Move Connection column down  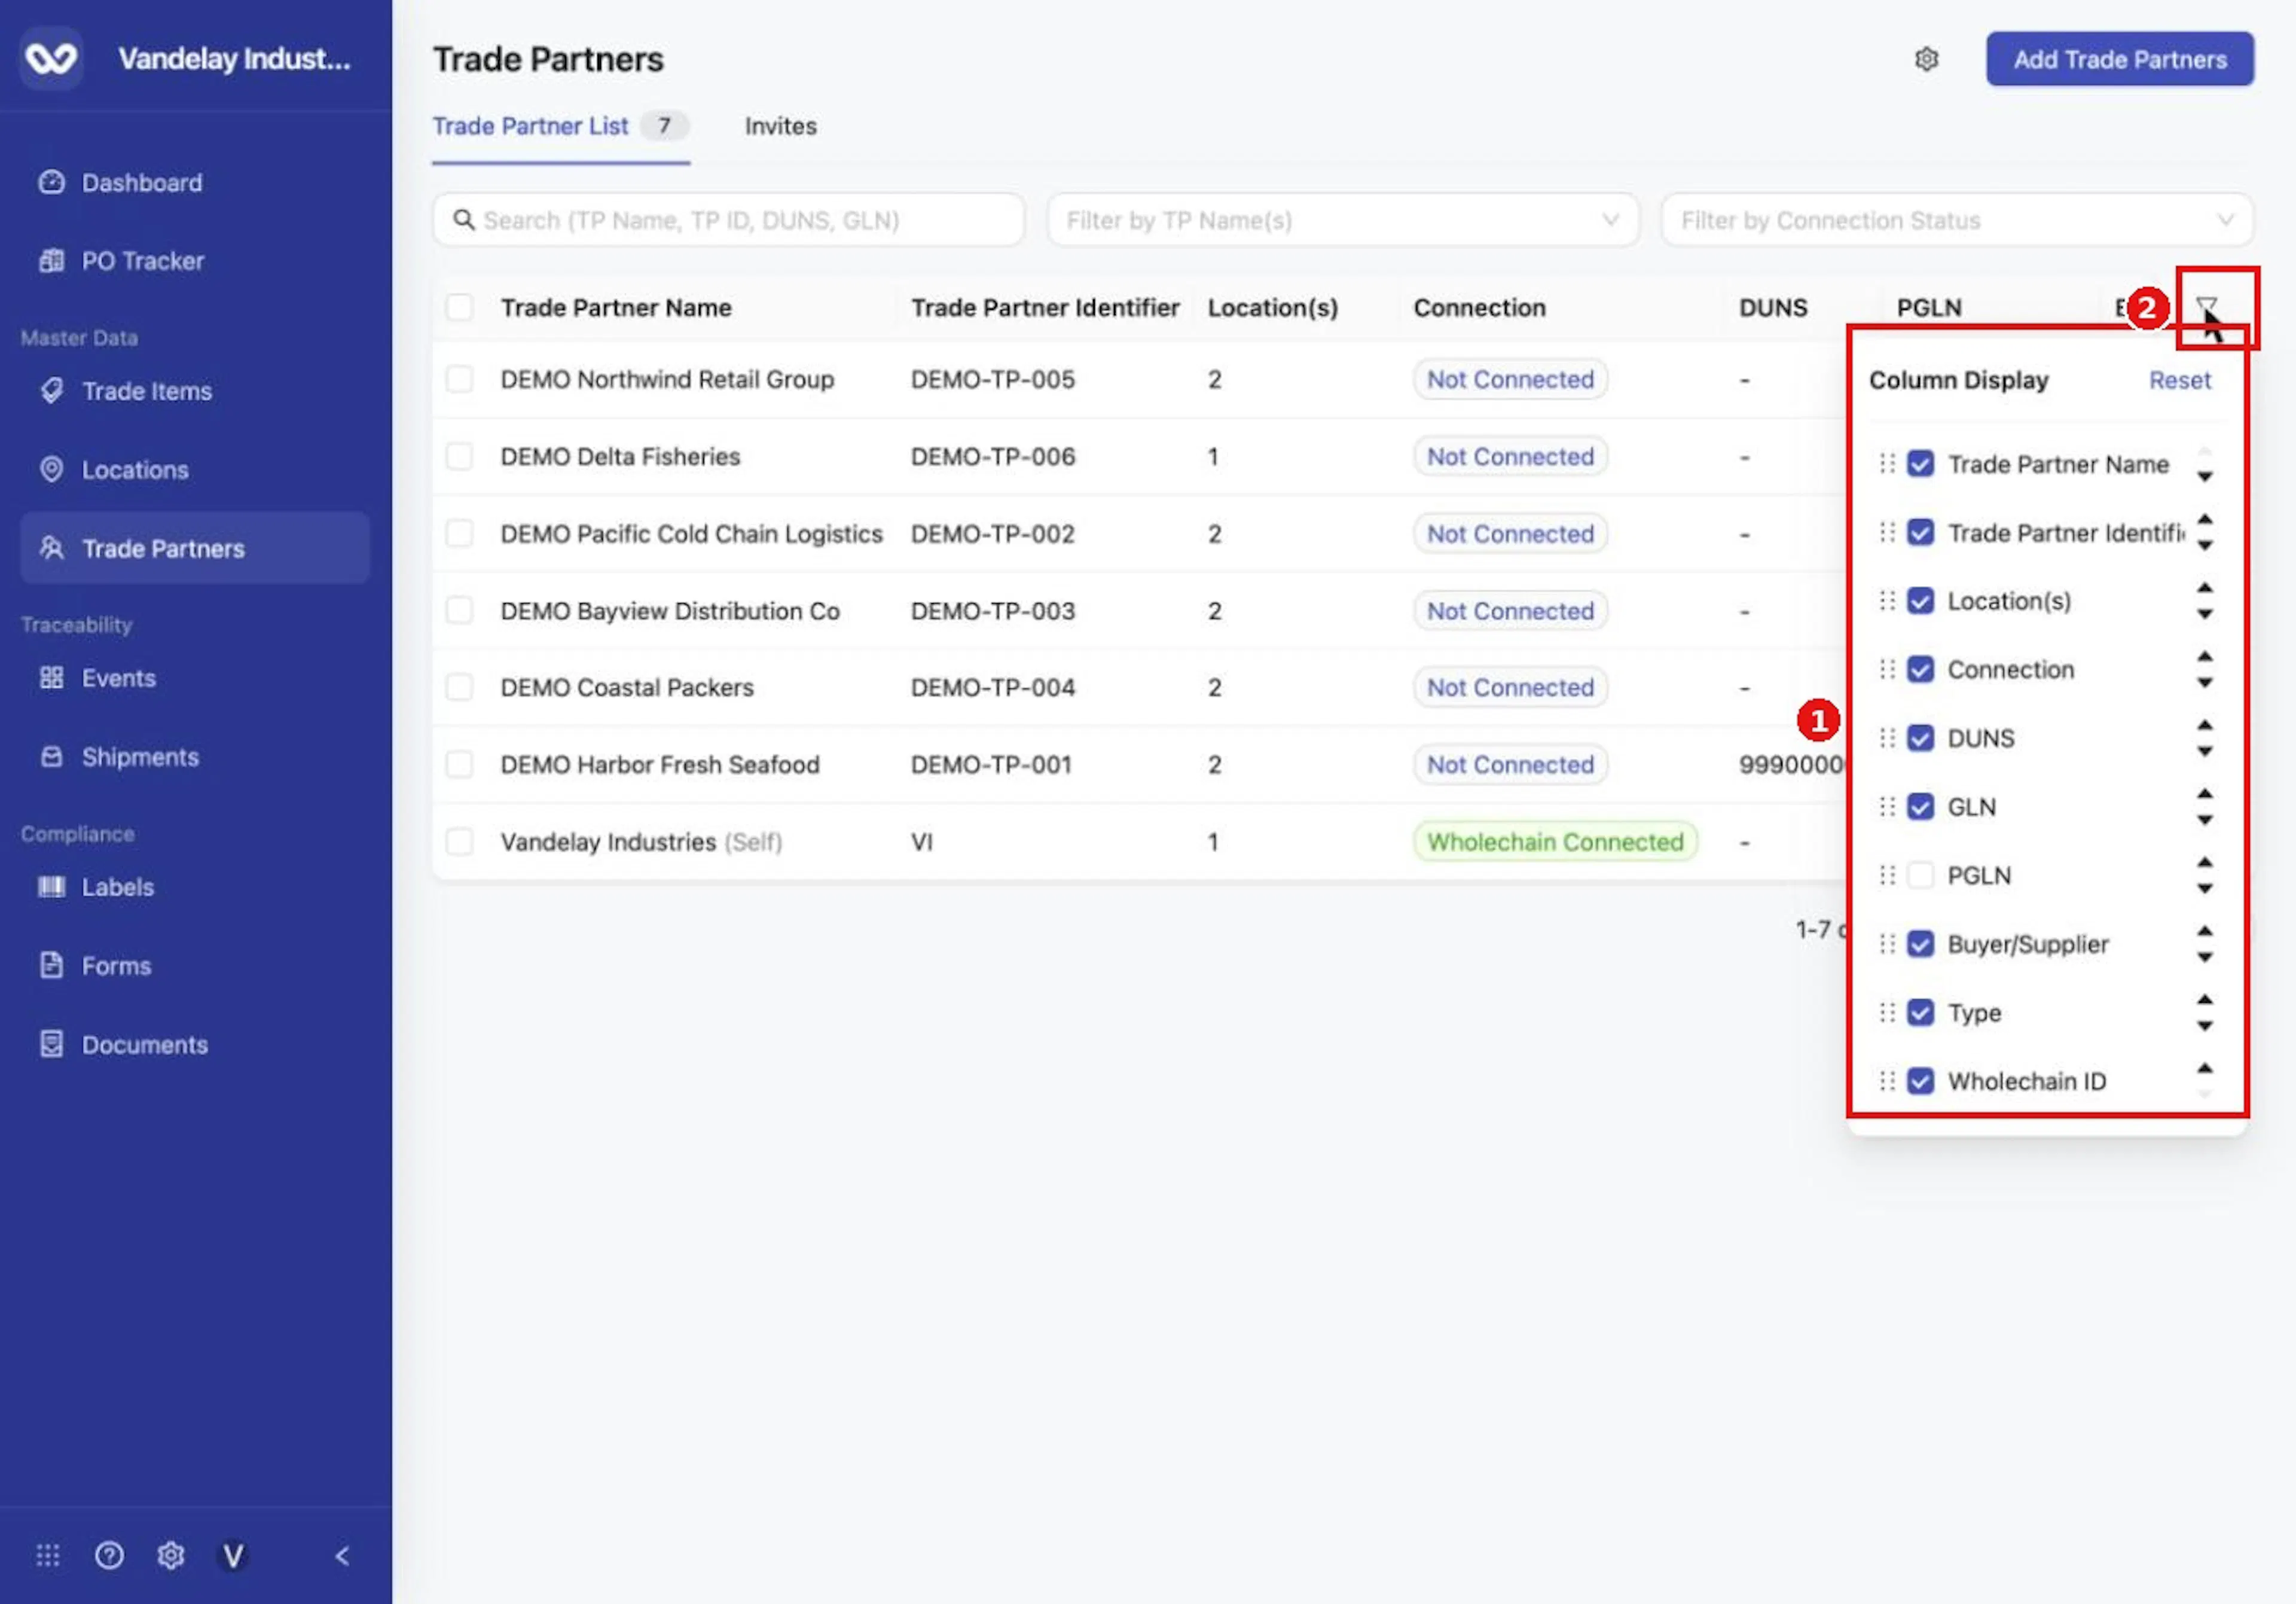(2204, 683)
